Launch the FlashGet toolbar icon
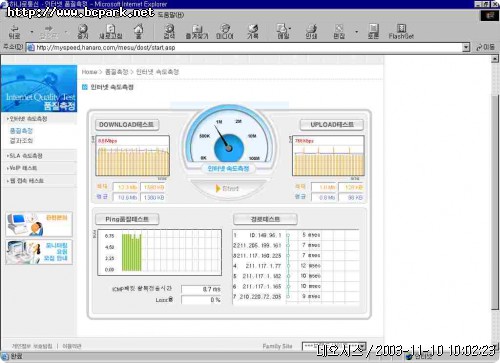This screenshot has height=363, width=500. point(401,32)
